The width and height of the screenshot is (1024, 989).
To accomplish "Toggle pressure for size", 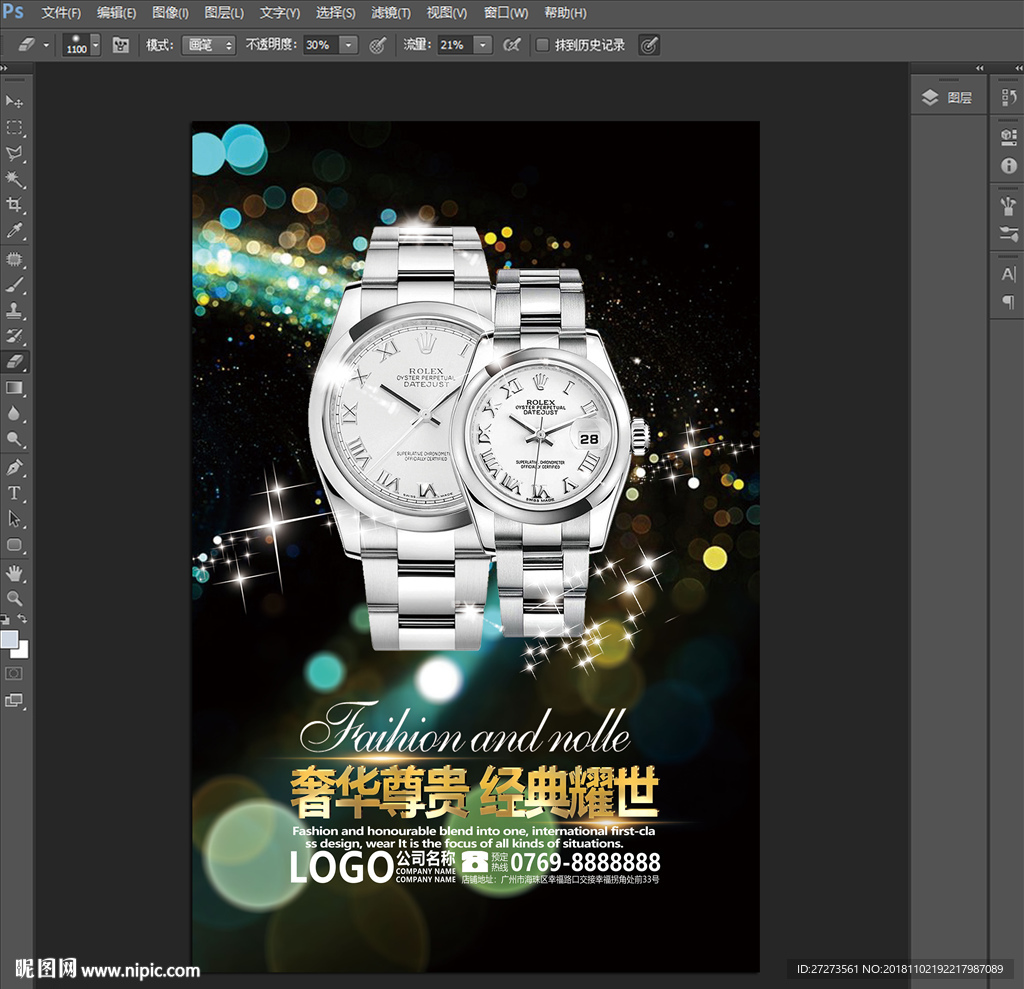I will (x=648, y=45).
